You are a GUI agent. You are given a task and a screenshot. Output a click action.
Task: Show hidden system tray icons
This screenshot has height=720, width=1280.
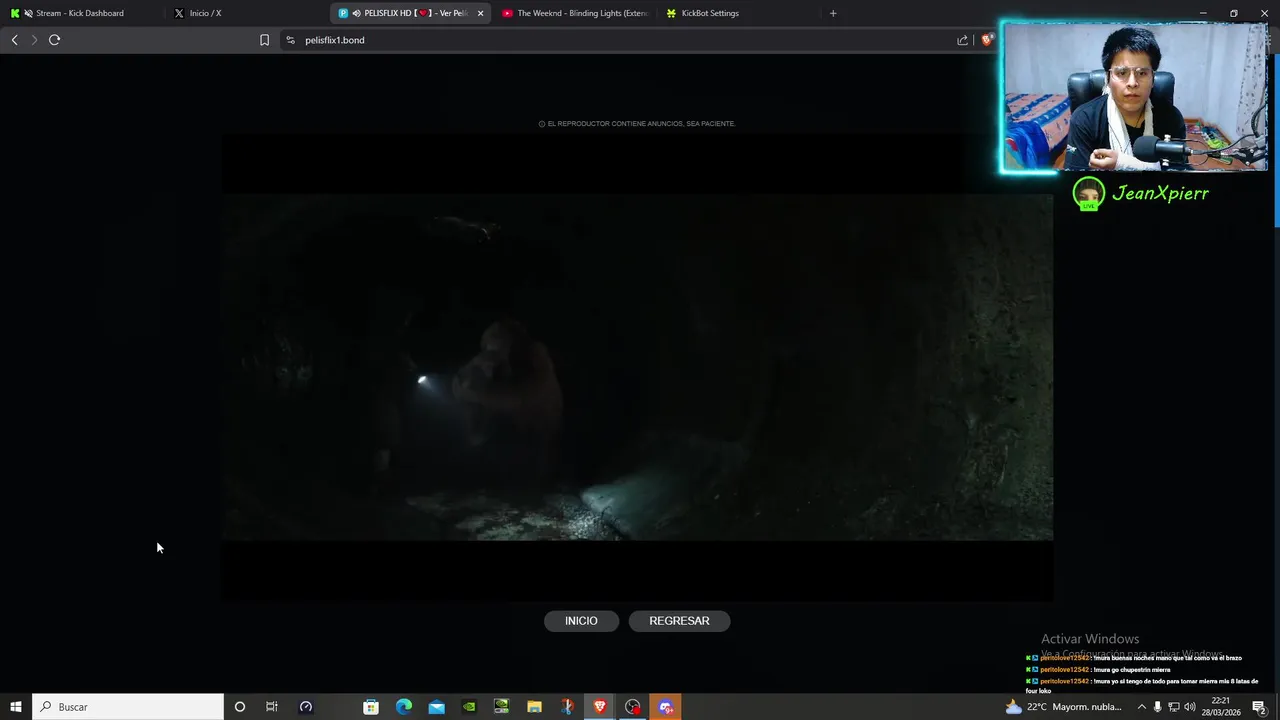point(1141,707)
